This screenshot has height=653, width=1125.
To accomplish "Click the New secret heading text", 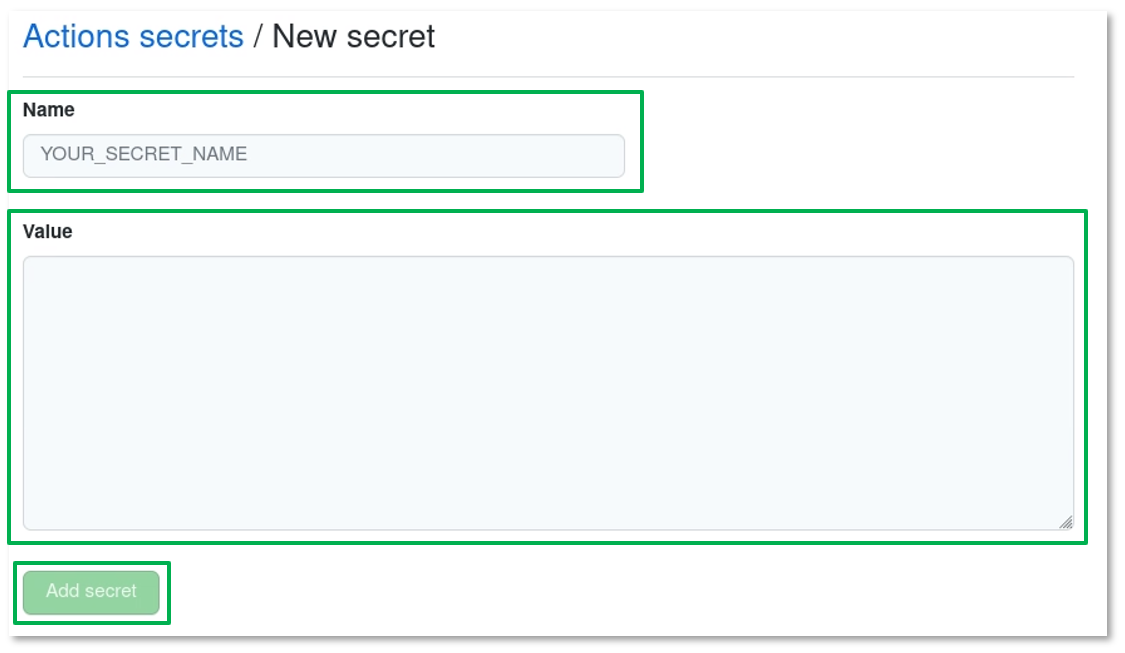I will click(354, 37).
